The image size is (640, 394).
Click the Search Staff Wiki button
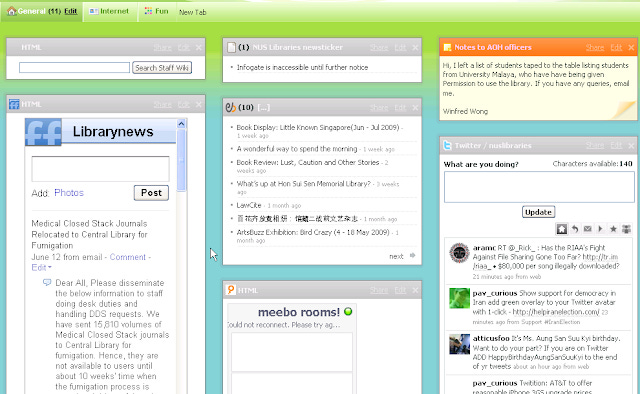click(x=162, y=68)
